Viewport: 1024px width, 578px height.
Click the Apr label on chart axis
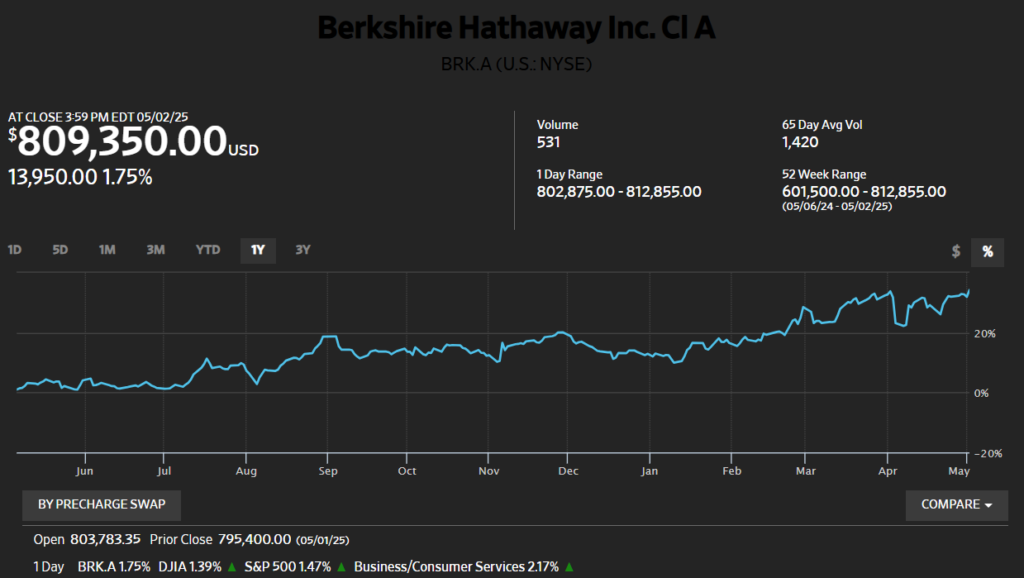pyautogui.click(x=888, y=471)
